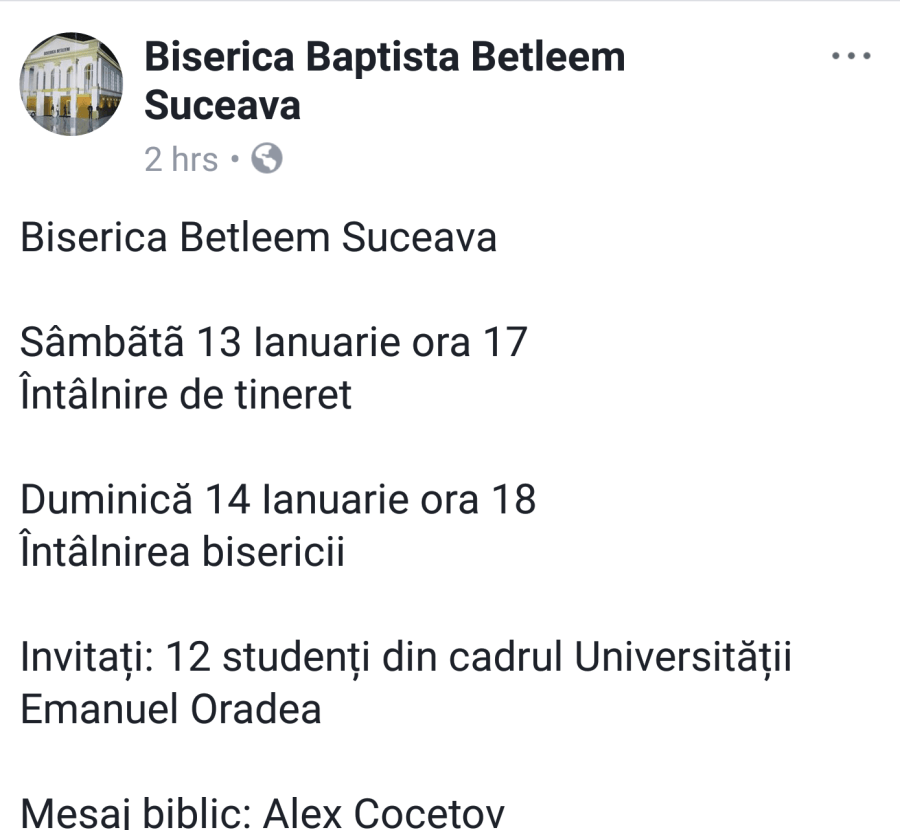Click the "Emanuel Oradea" text line
The width and height of the screenshot is (900, 830).
pyautogui.click(x=171, y=709)
